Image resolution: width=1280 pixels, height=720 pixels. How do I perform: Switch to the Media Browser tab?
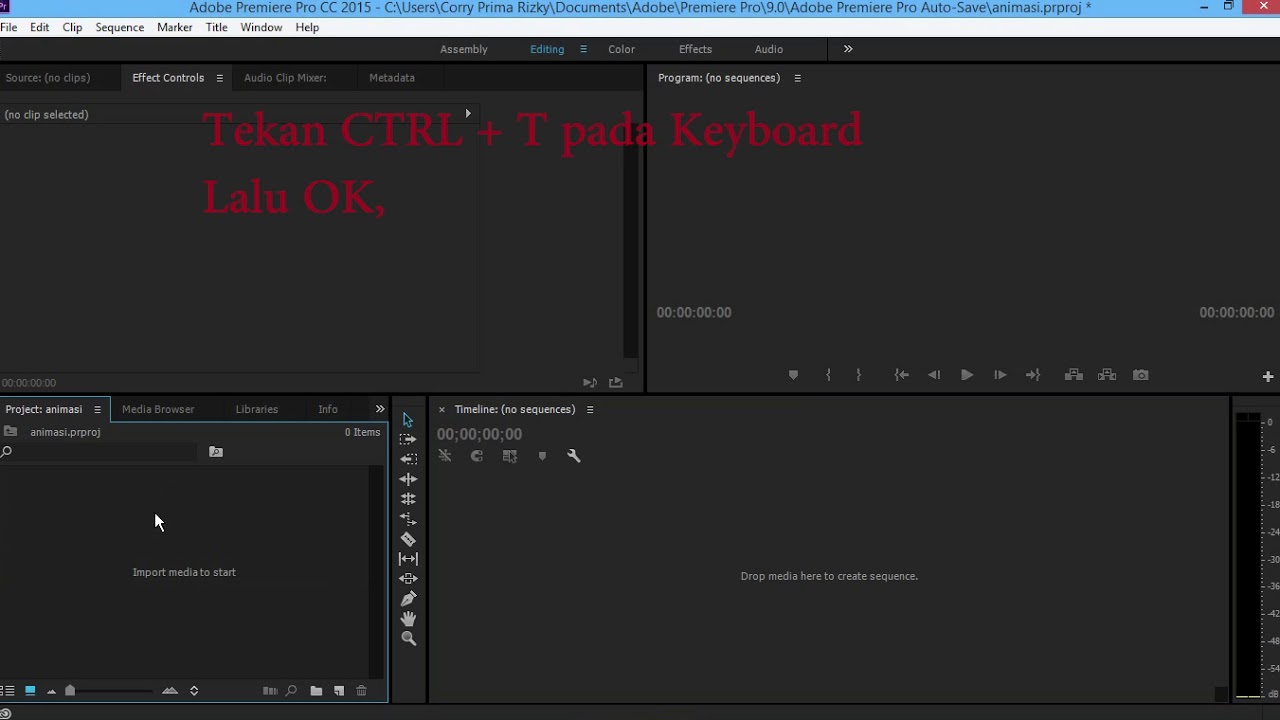(x=158, y=409)
